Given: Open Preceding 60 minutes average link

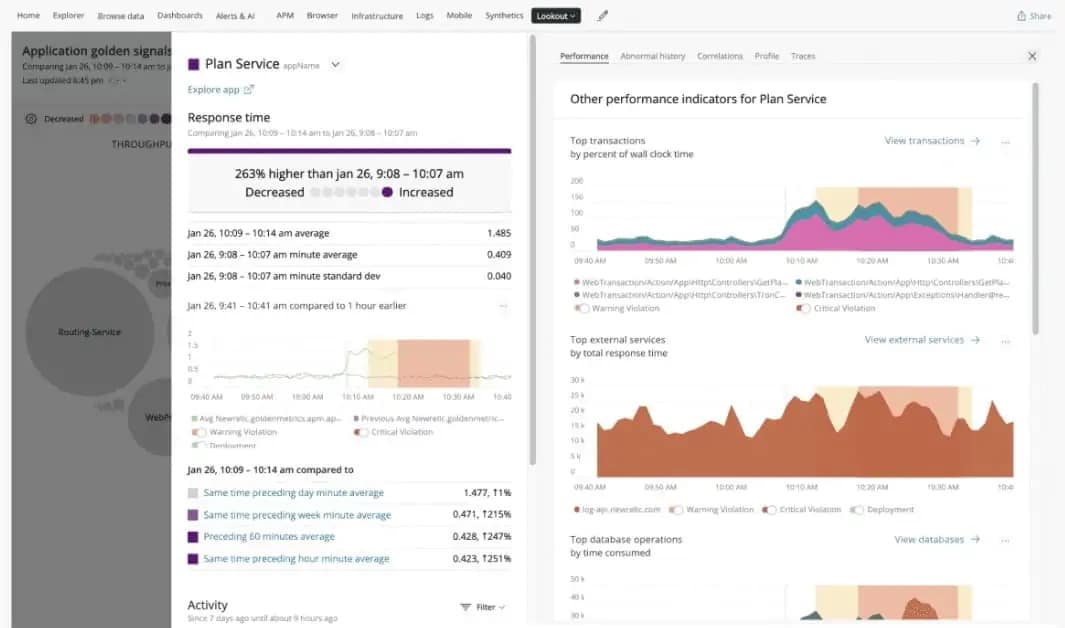Looking at the screenshot, I should coord(269,536).
